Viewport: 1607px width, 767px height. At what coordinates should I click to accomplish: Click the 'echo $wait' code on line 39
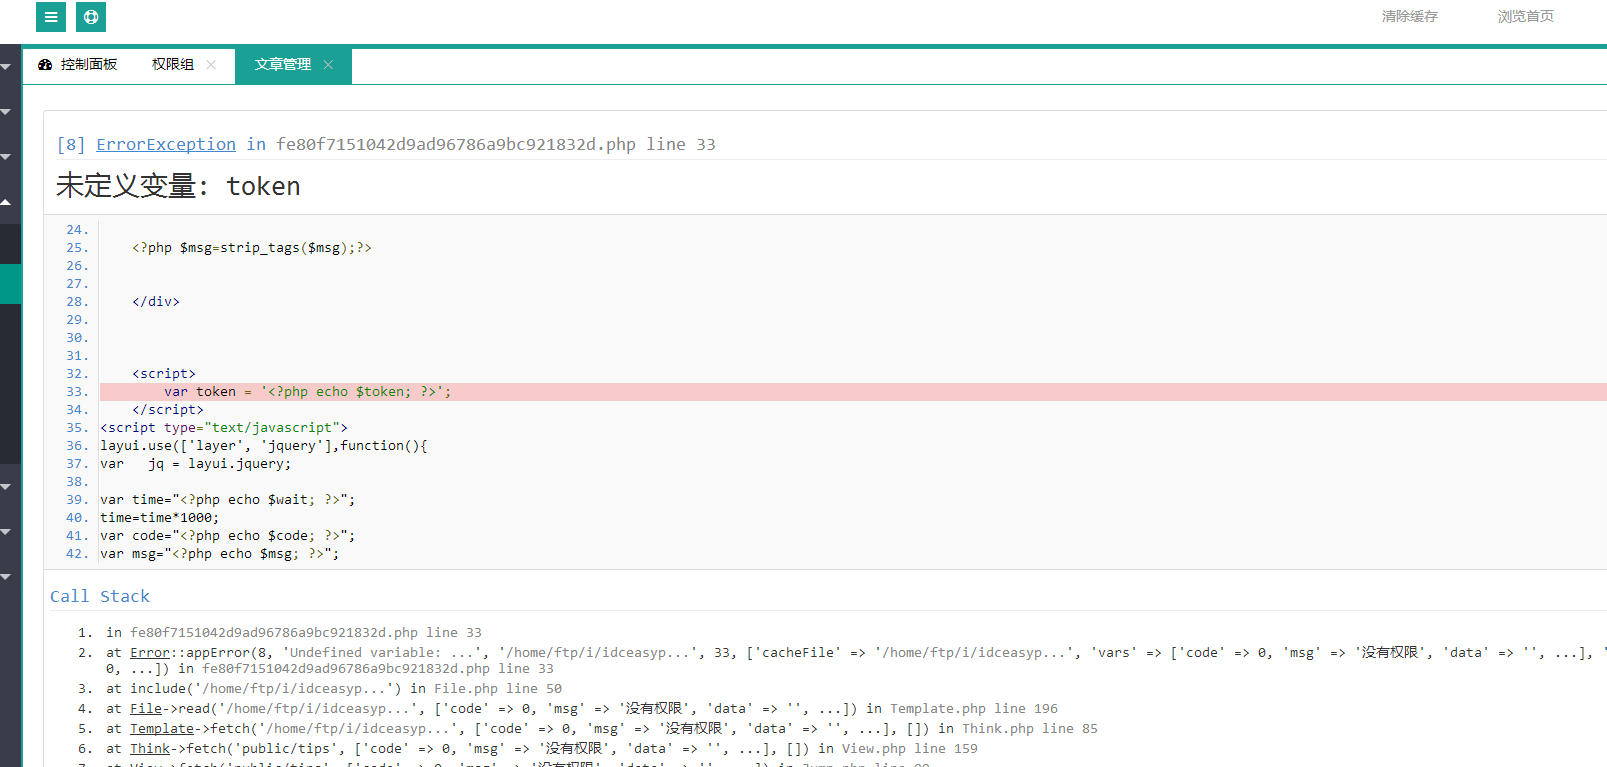(x=268, y=500)
